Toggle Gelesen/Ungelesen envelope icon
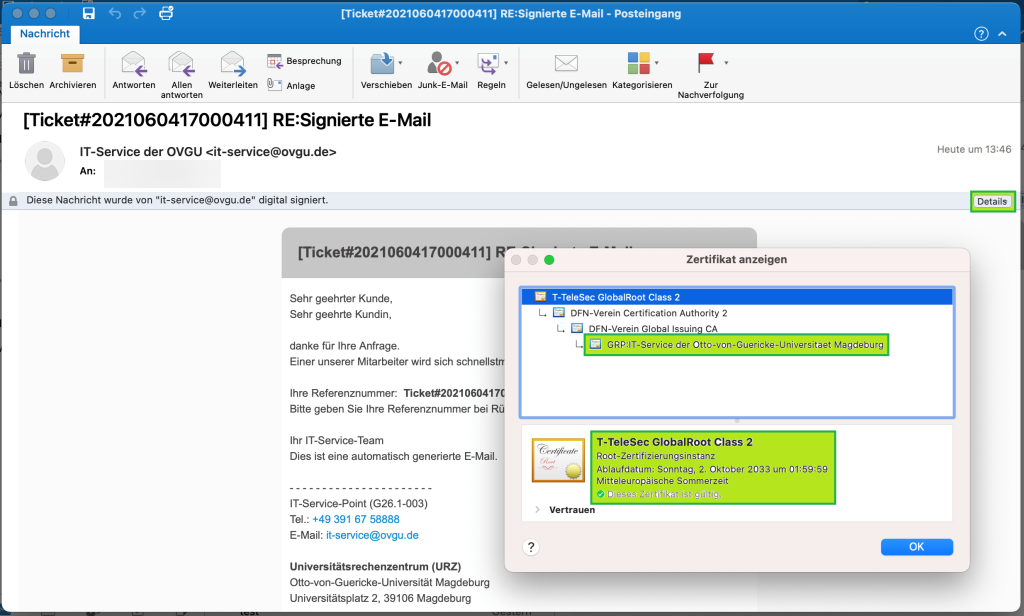1024x616 pixels. point(566,63)
